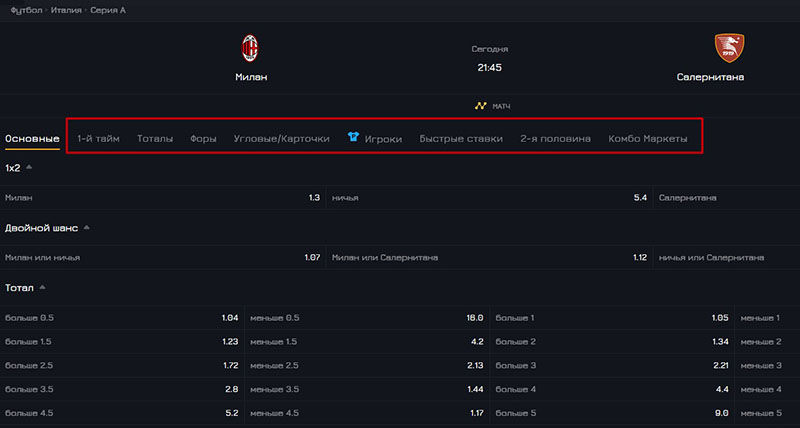Click the Milan club logo
Image resolution: width=800 pixels, height=428 pixels.
(x=251, y=49)
